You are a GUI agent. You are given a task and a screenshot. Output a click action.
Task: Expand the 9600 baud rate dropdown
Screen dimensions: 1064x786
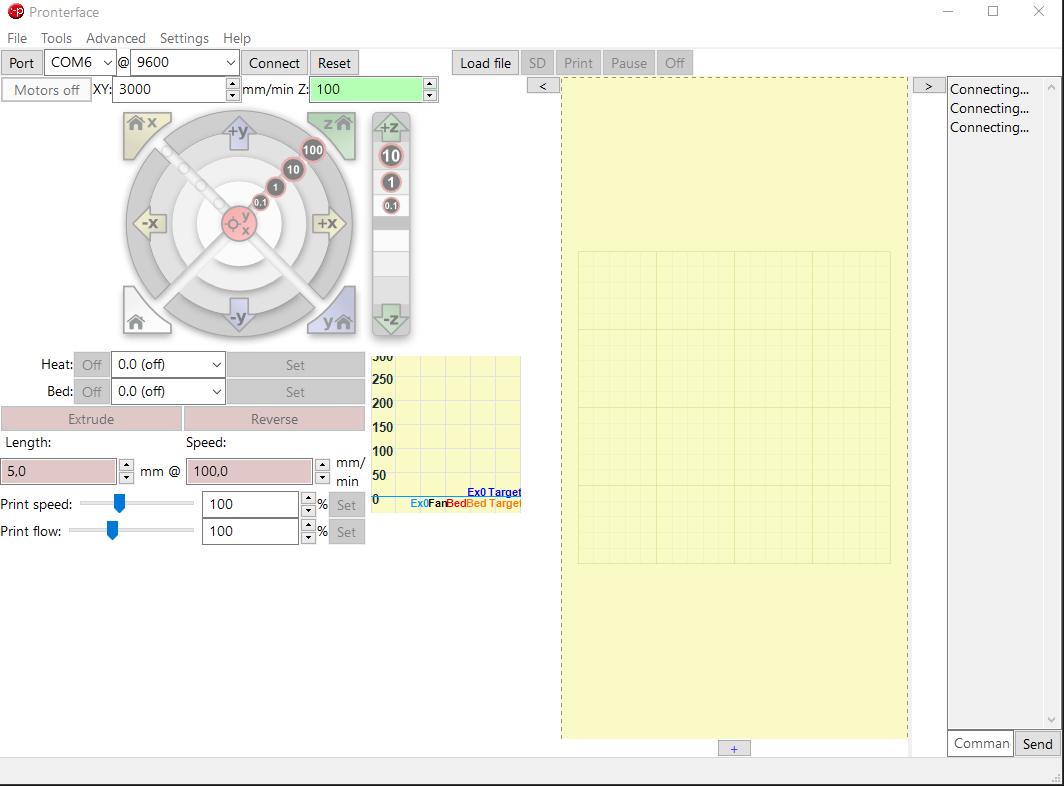pyautogui.click(x=185, y=62)
